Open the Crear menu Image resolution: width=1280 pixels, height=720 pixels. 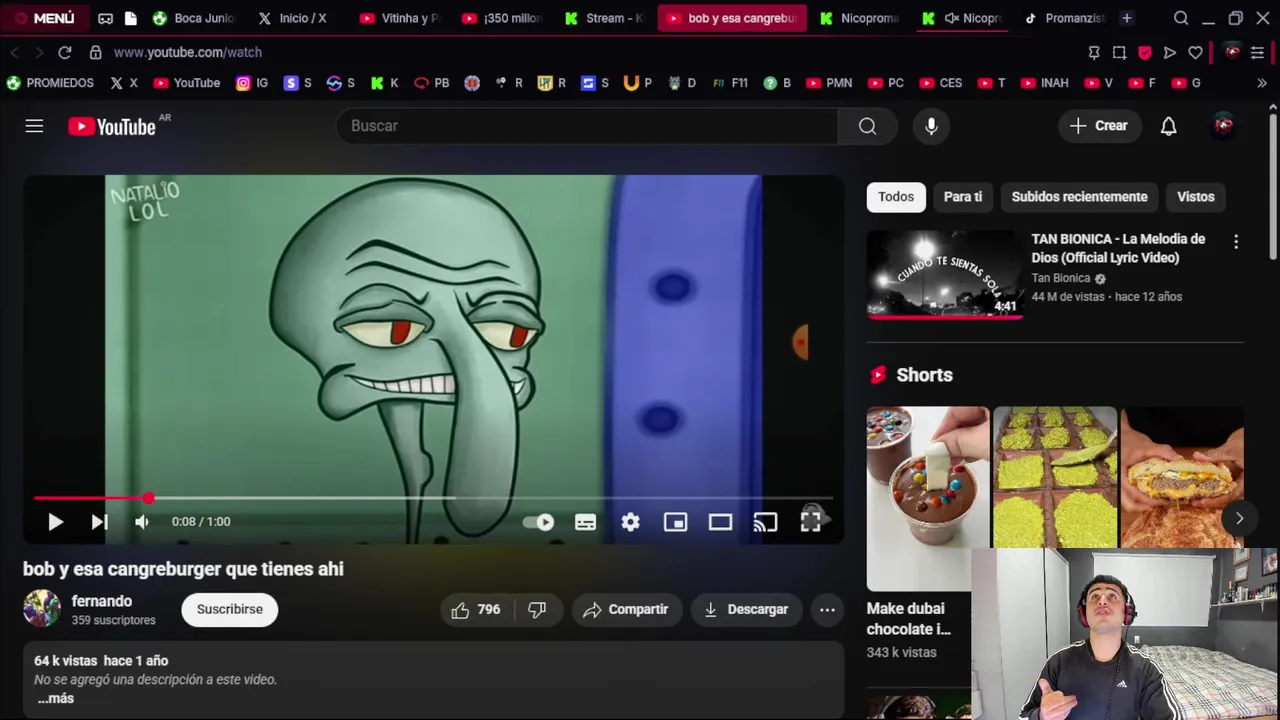coord(1098,126)
